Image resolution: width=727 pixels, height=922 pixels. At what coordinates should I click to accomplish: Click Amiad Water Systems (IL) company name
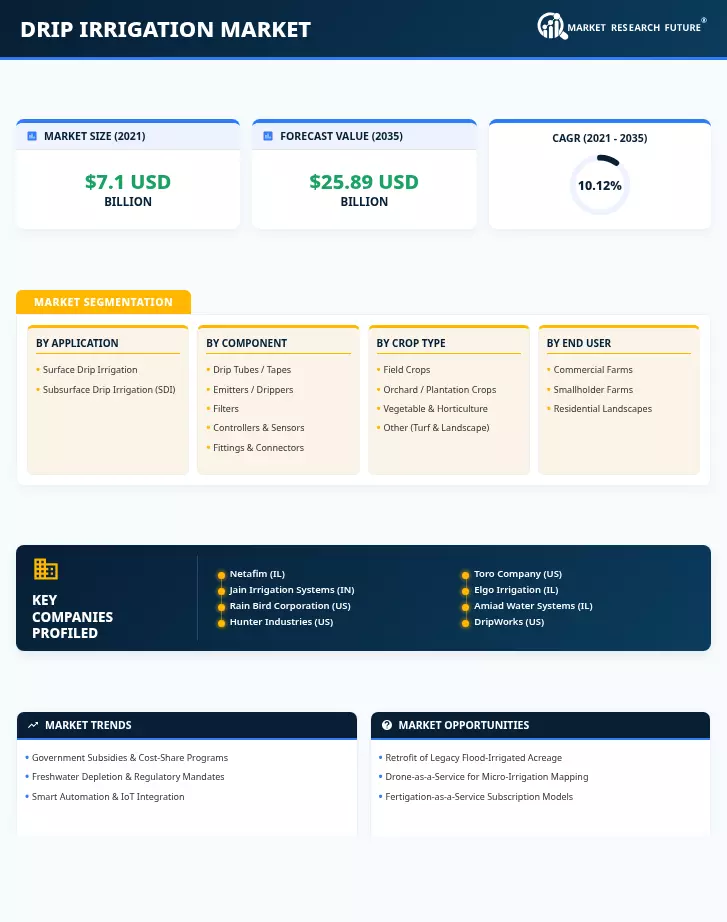coord(533,606)
